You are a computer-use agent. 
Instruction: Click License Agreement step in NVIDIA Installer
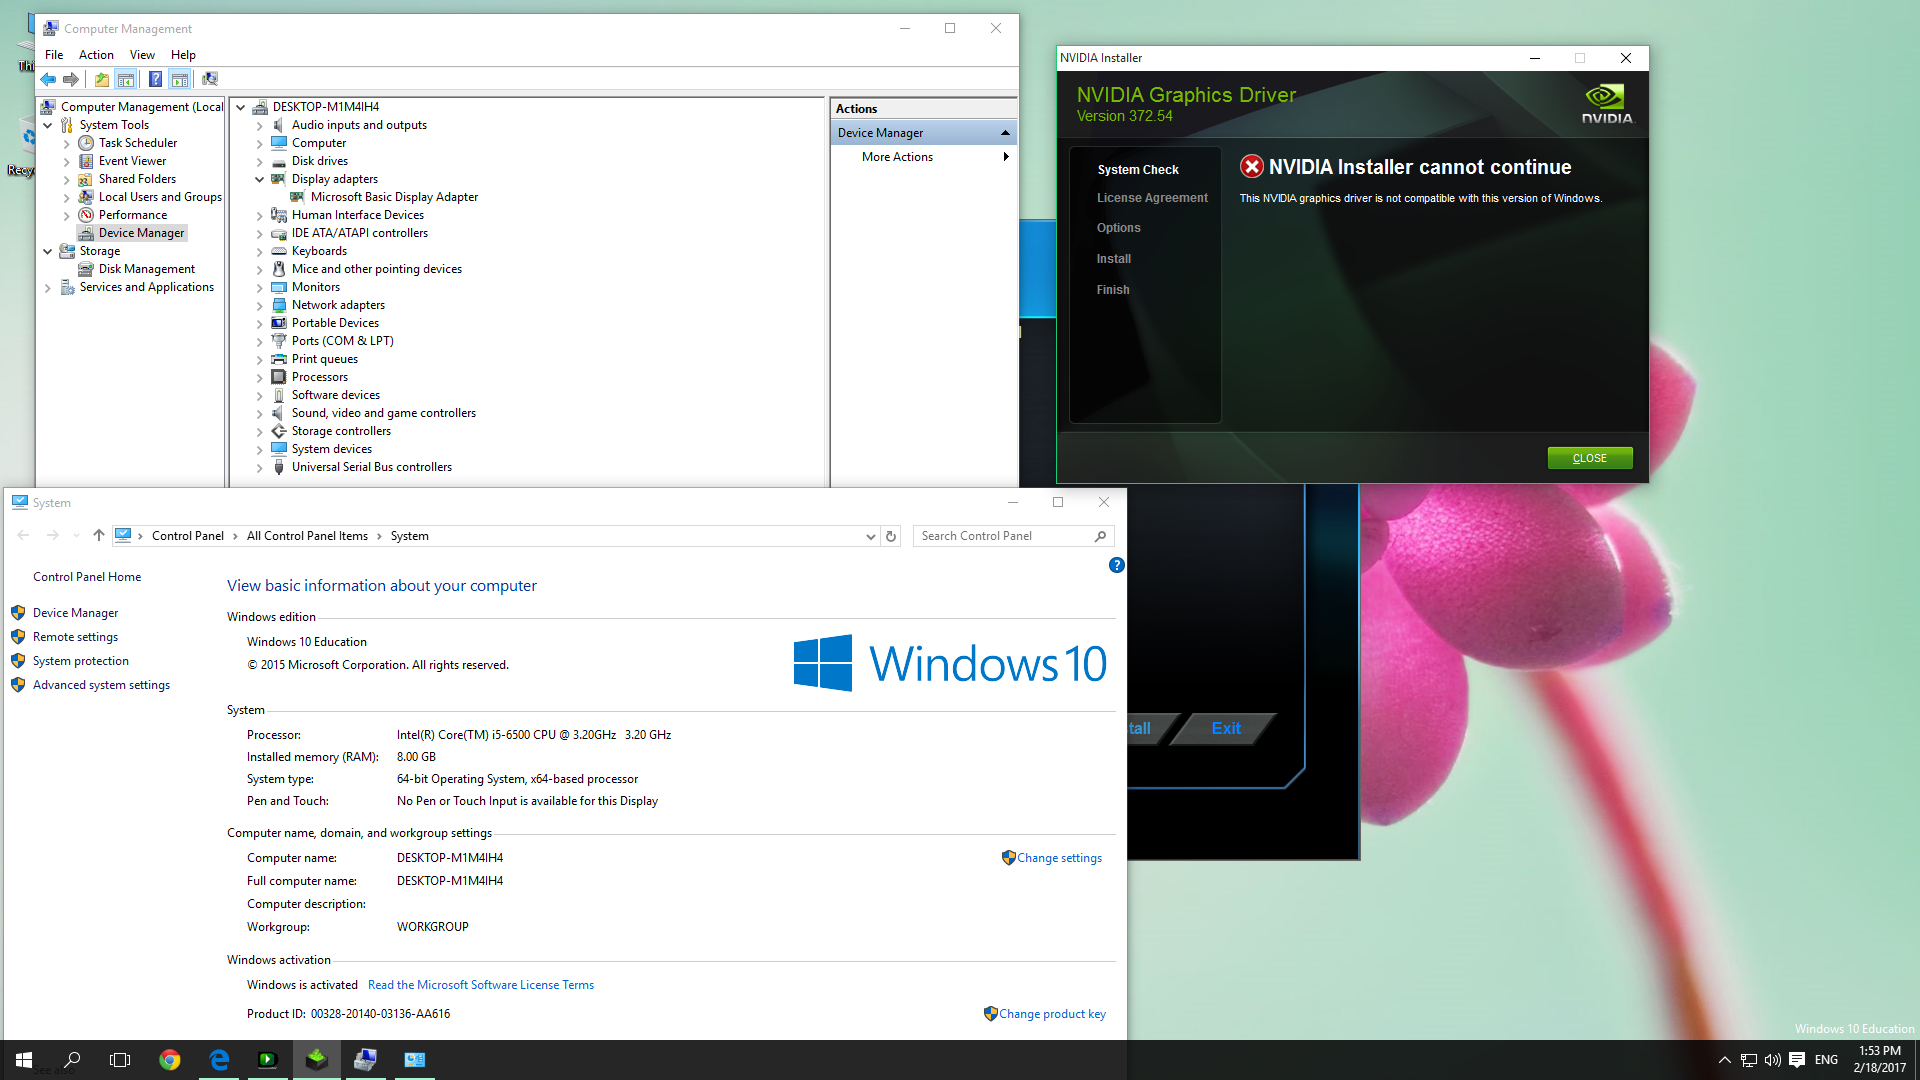1152,198
